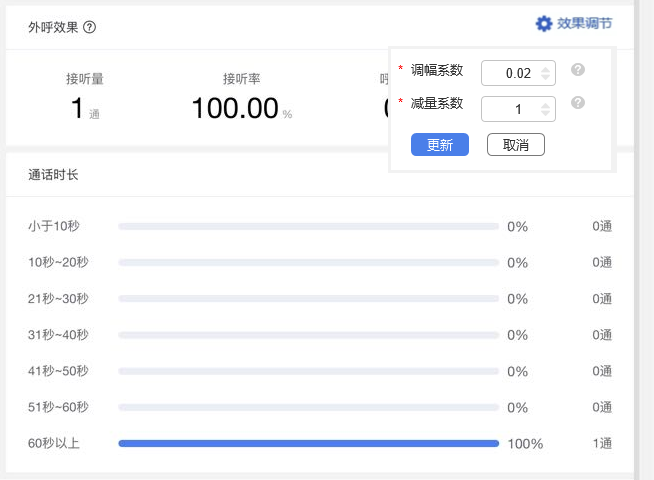Click the full blue 60秒以上 progress bar

point(308,443)
